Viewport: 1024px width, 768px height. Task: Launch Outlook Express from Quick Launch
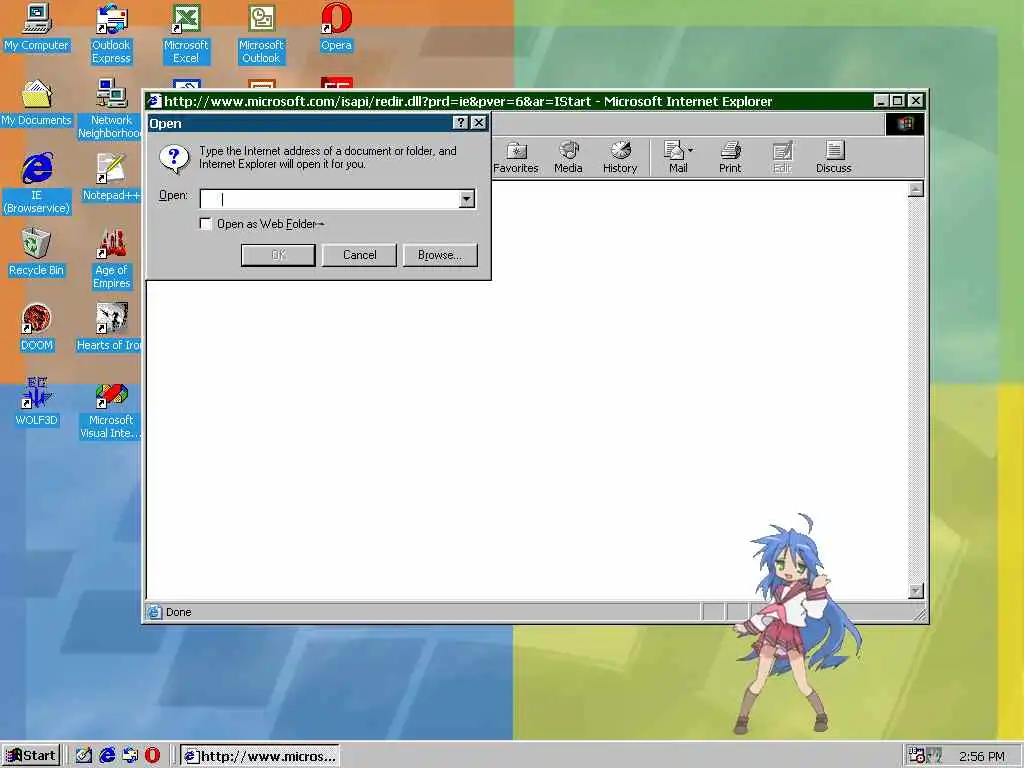tap(130, 756)
